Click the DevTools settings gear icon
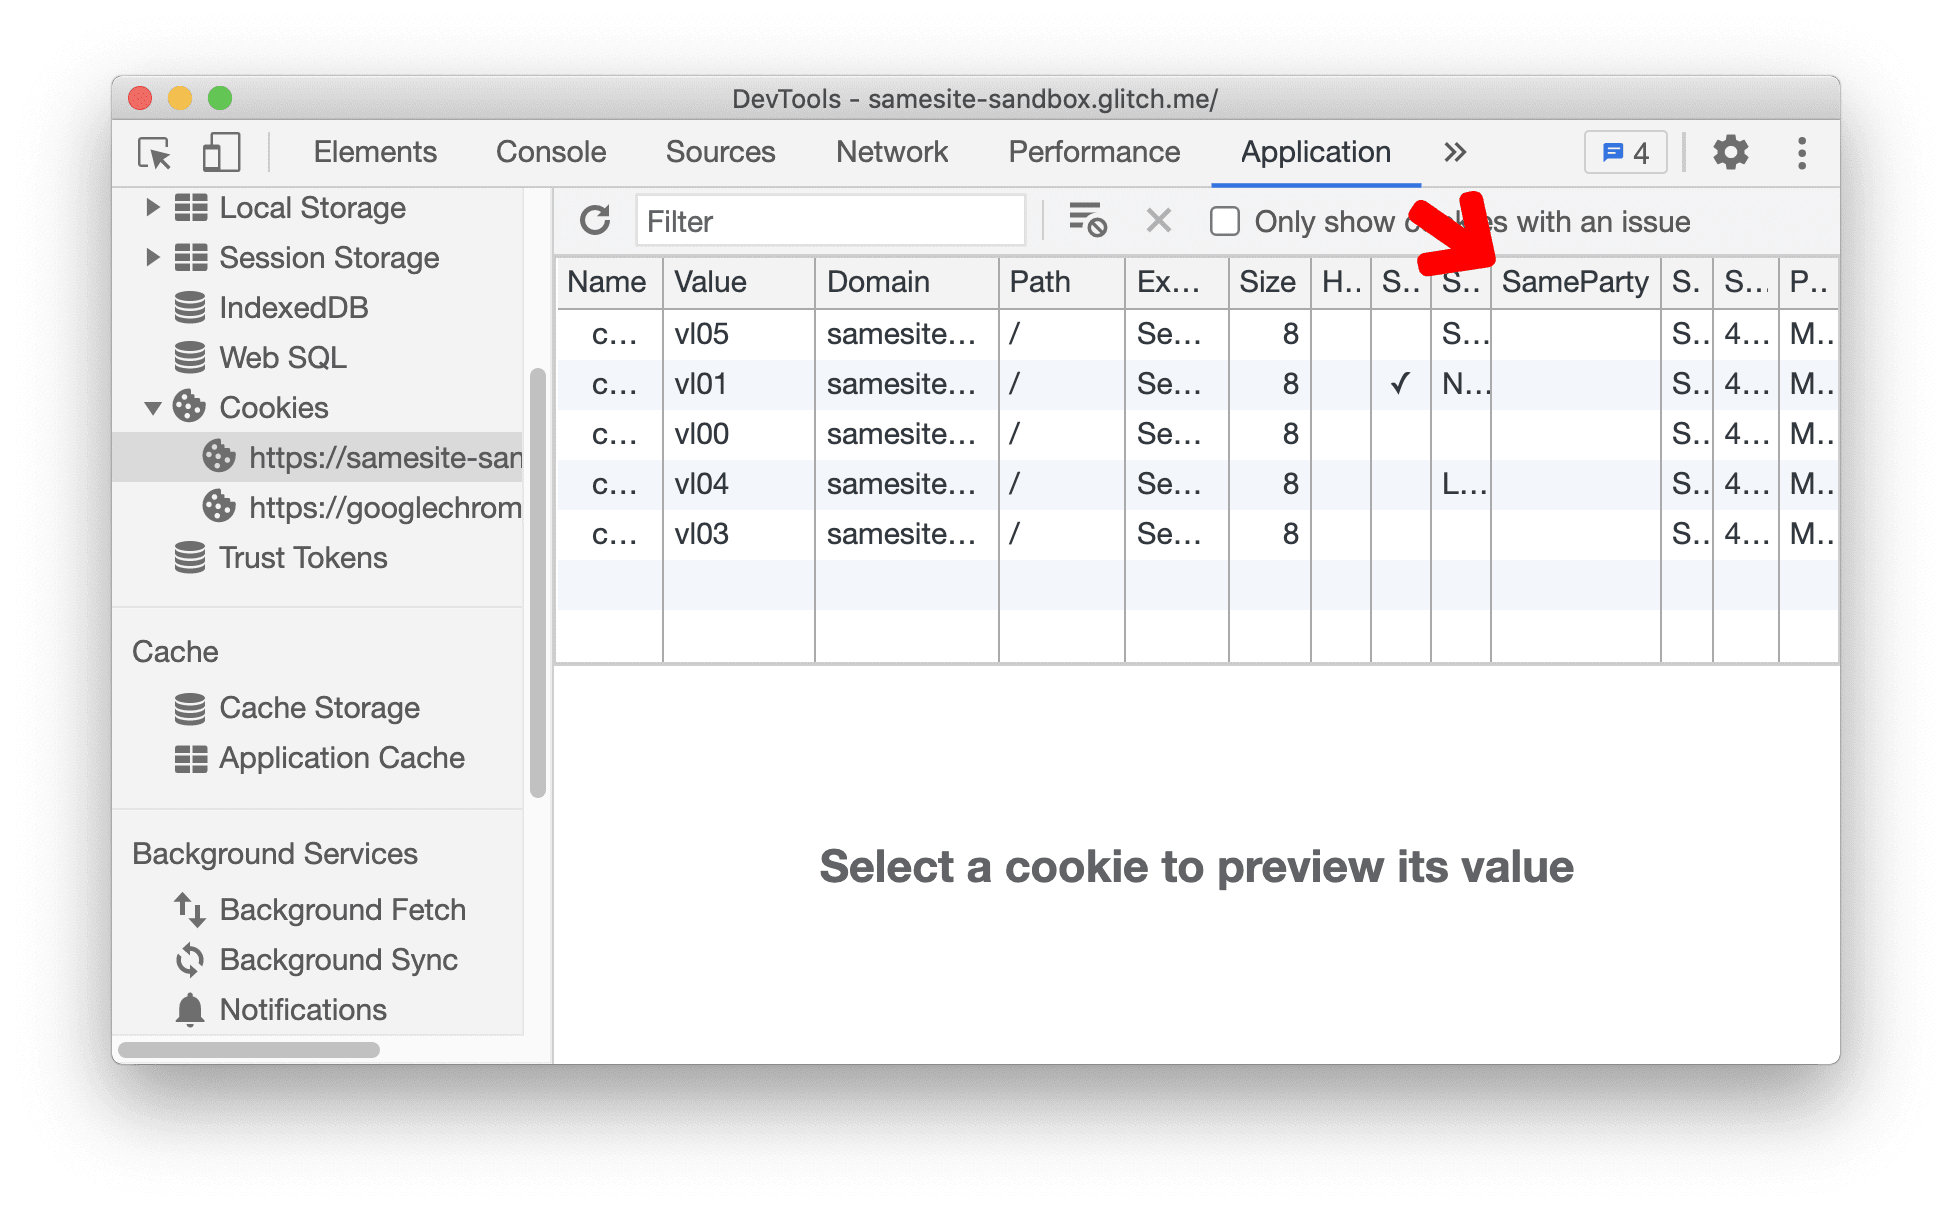The height and width of the screenshot is (1212, 1952). pyautogui.click(x=1730, y=151)
